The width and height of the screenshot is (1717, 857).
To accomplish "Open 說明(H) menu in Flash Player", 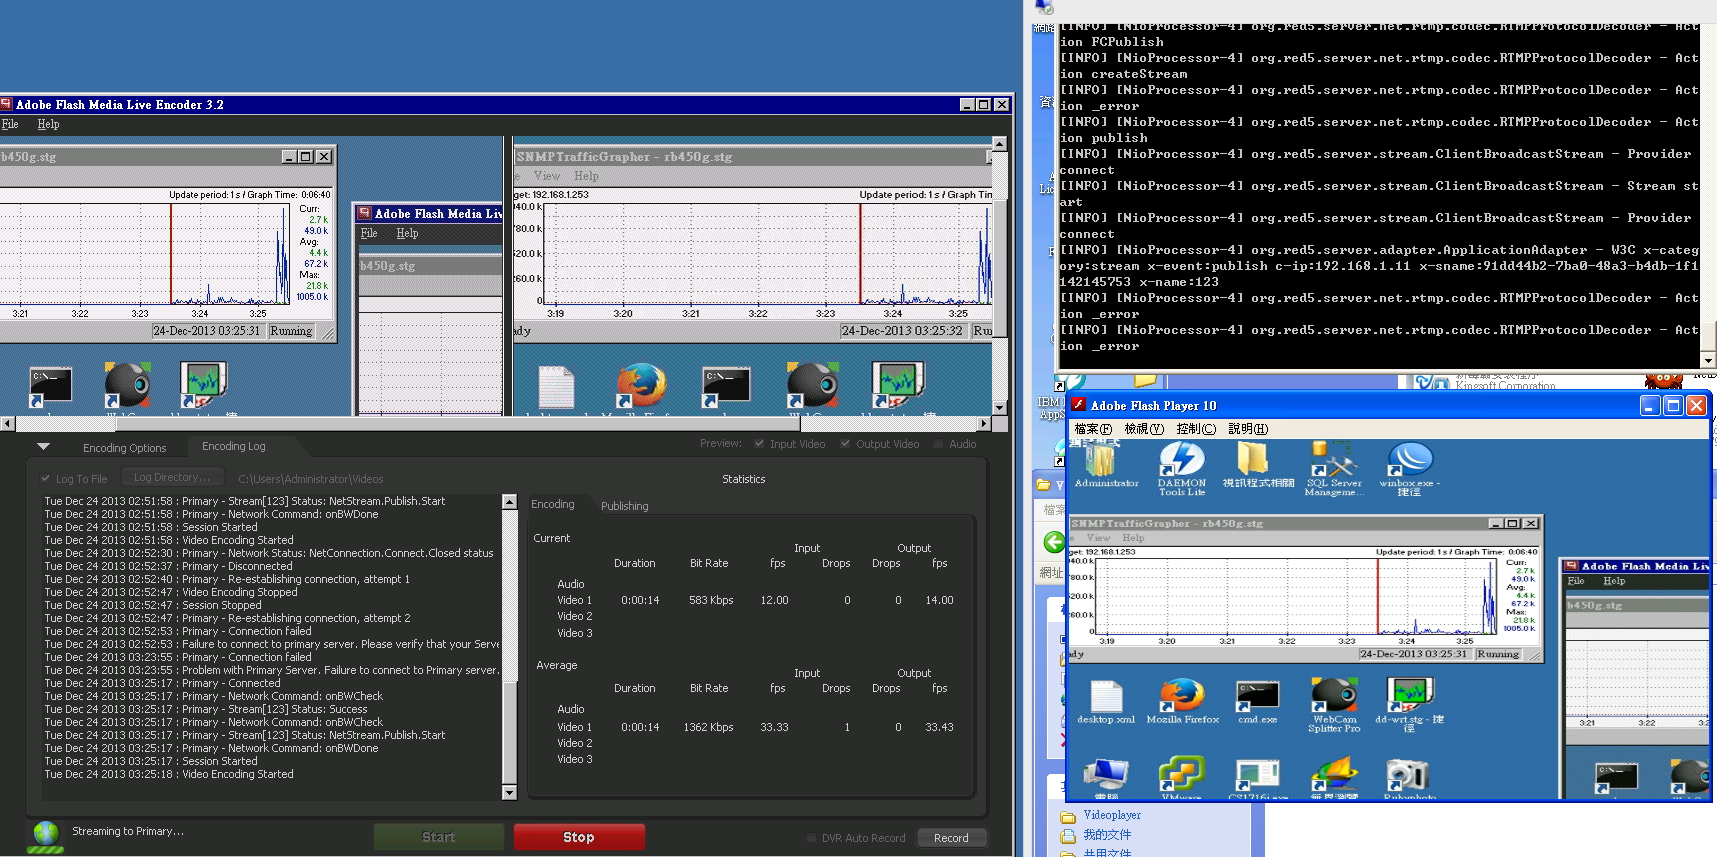I will (x=1248, y=429).
